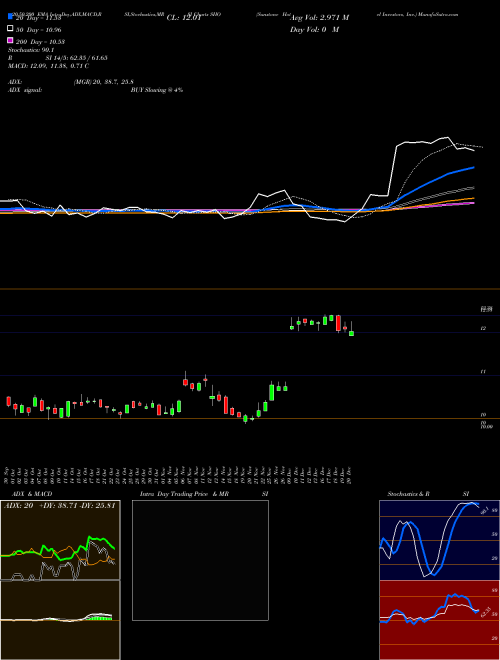Open the empty Intra Day Trading Price panel
This screenshot has width=500, height=660.
[200, 560]
